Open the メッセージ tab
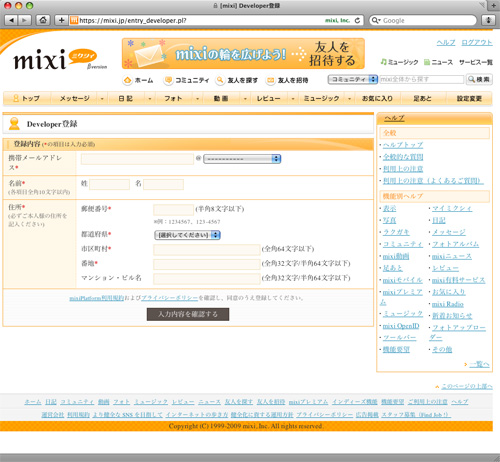Screen dimensions: 500x462 pyautogui.click(x=74, y=98)
